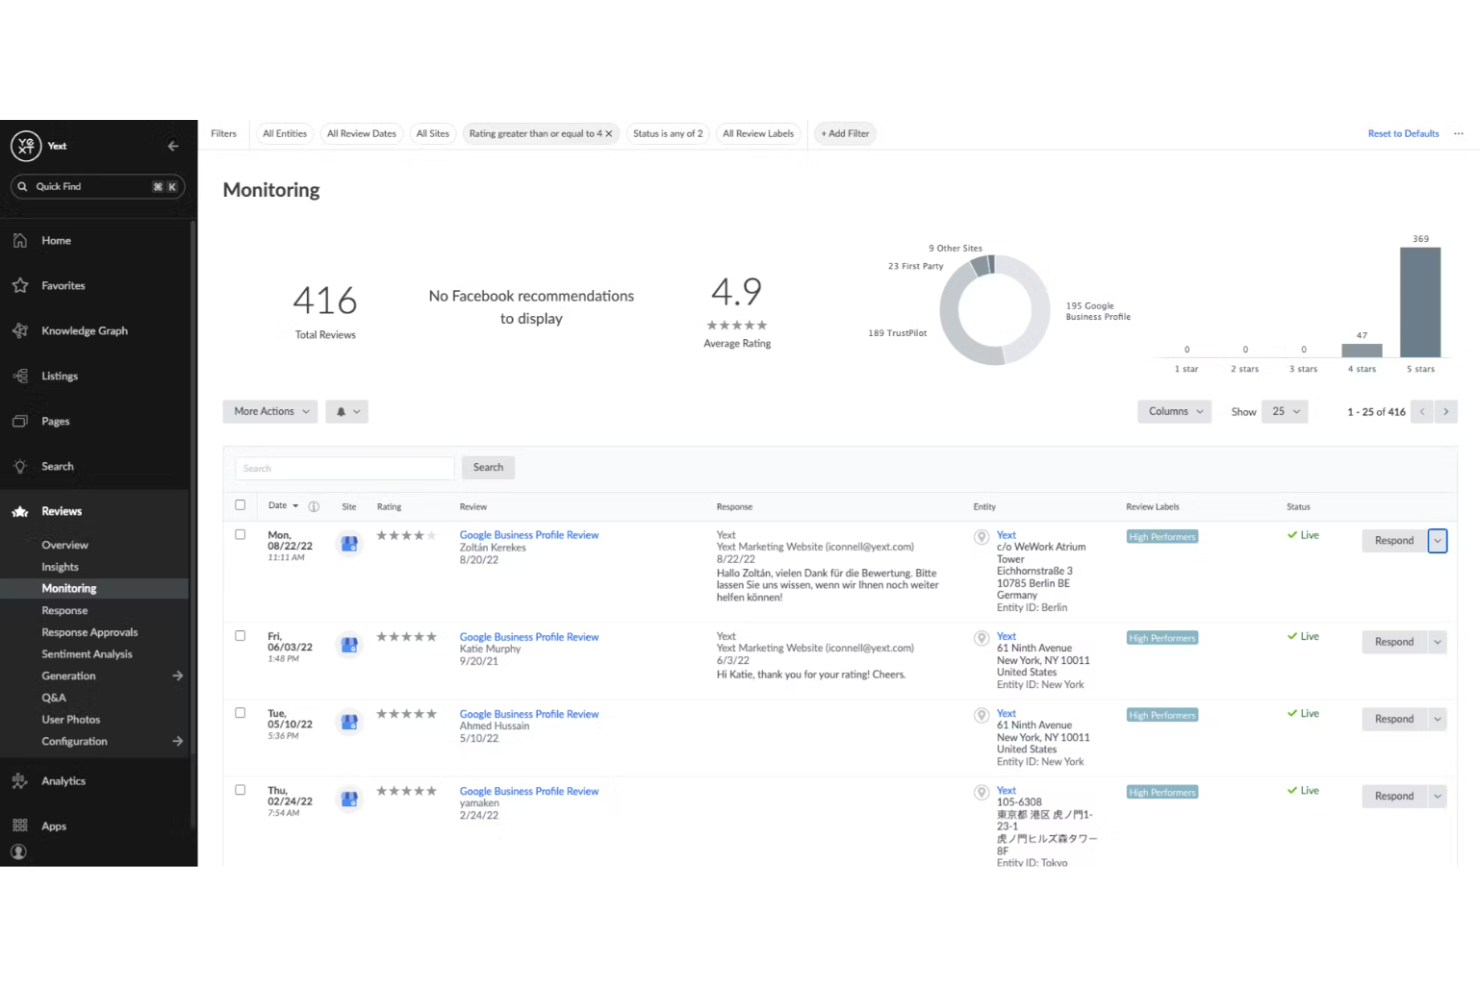Viewport: 1480px width, 987px height.
Task: Open the Reviews star icon
Action: coord(20,511)
